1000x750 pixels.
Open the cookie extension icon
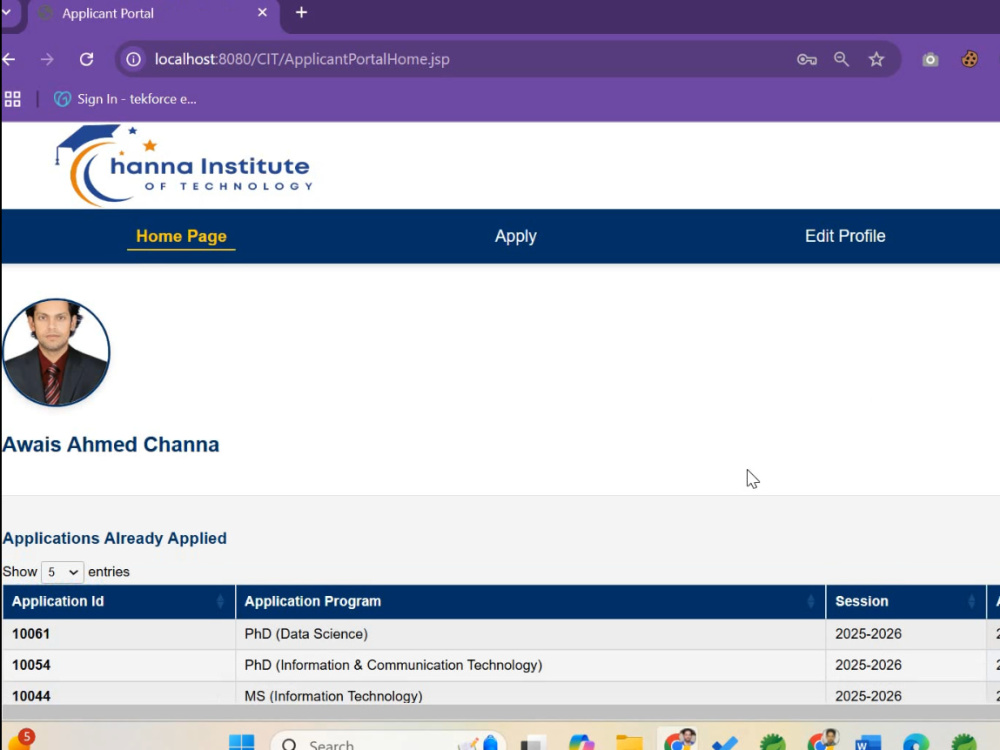coord(969,59)
